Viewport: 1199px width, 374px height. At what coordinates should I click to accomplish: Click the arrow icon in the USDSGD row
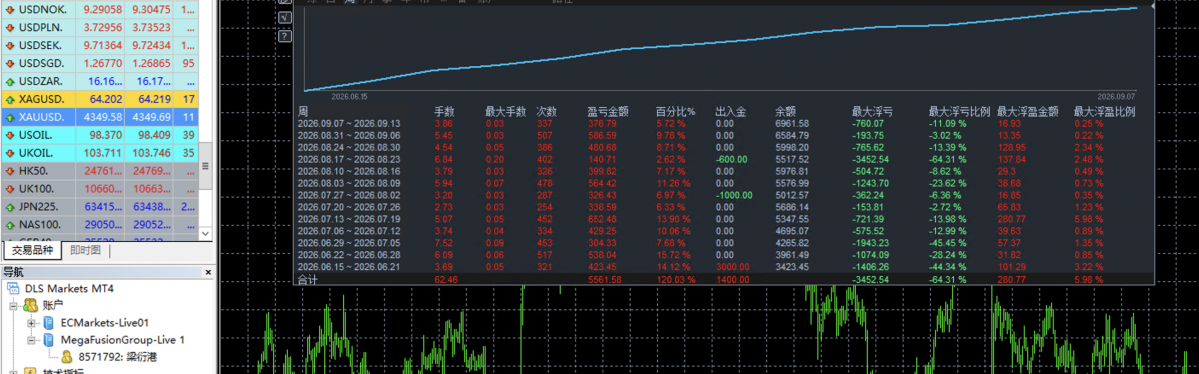click(x=9, y=63)
